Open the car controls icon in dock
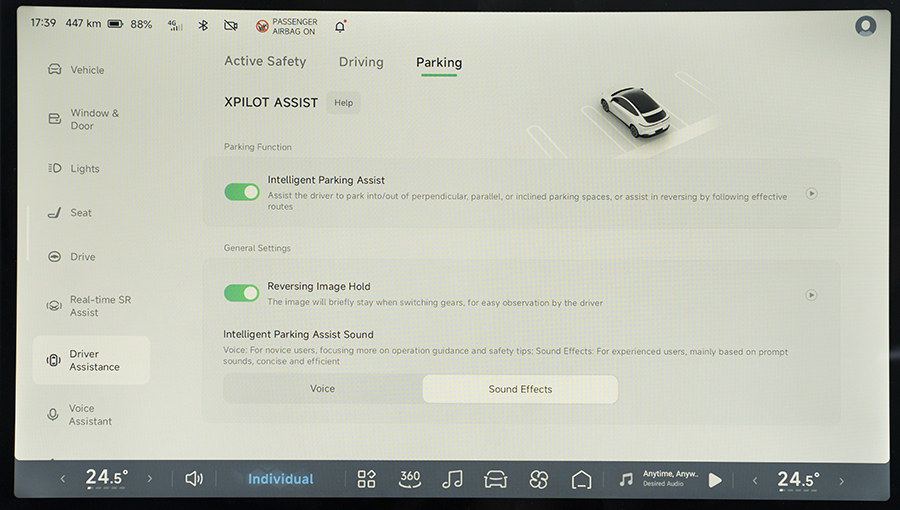900x510 pixels. pyautogui.click(x=495, y=479)
